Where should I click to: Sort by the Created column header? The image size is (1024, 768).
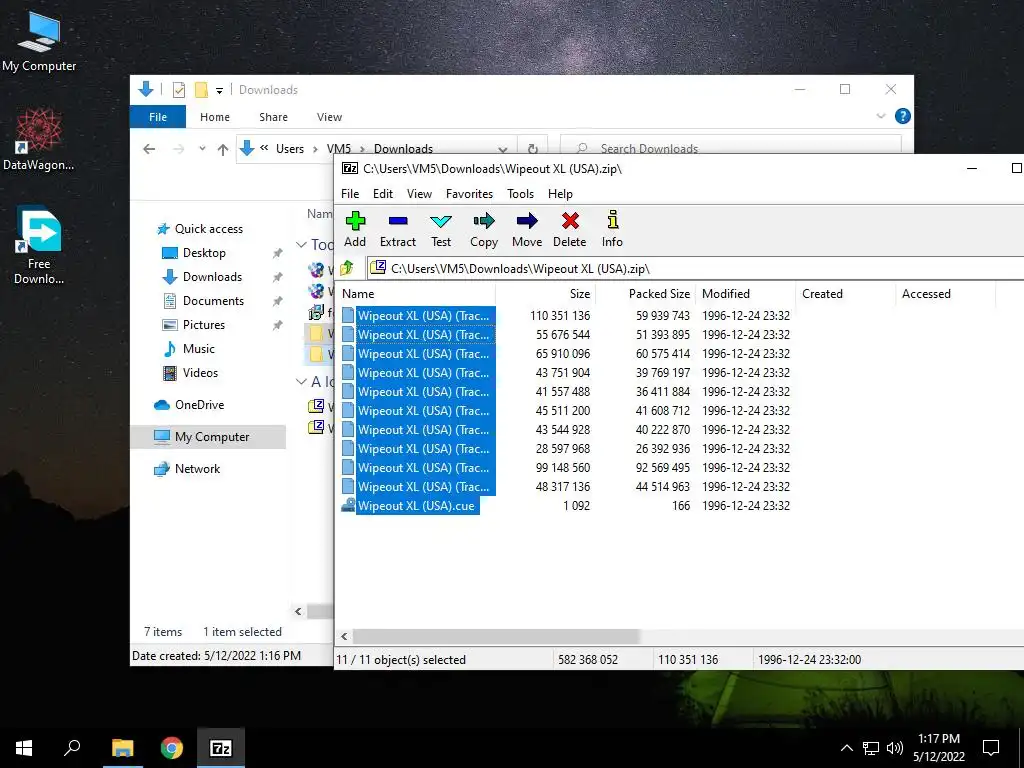845,294
